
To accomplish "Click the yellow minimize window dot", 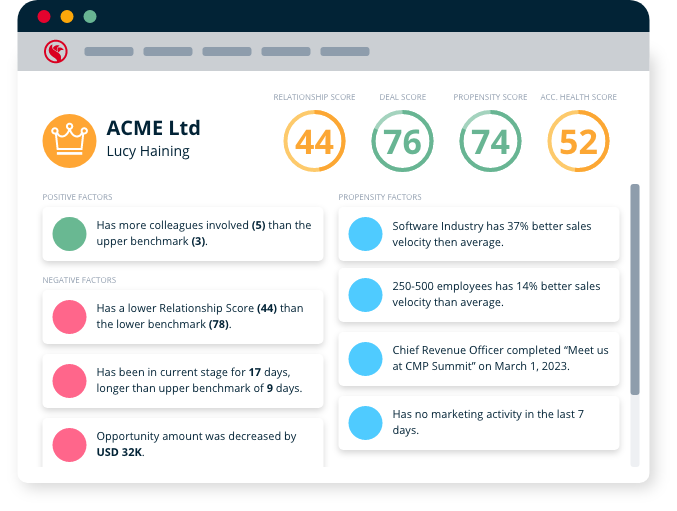I will [x=67, y=17].
